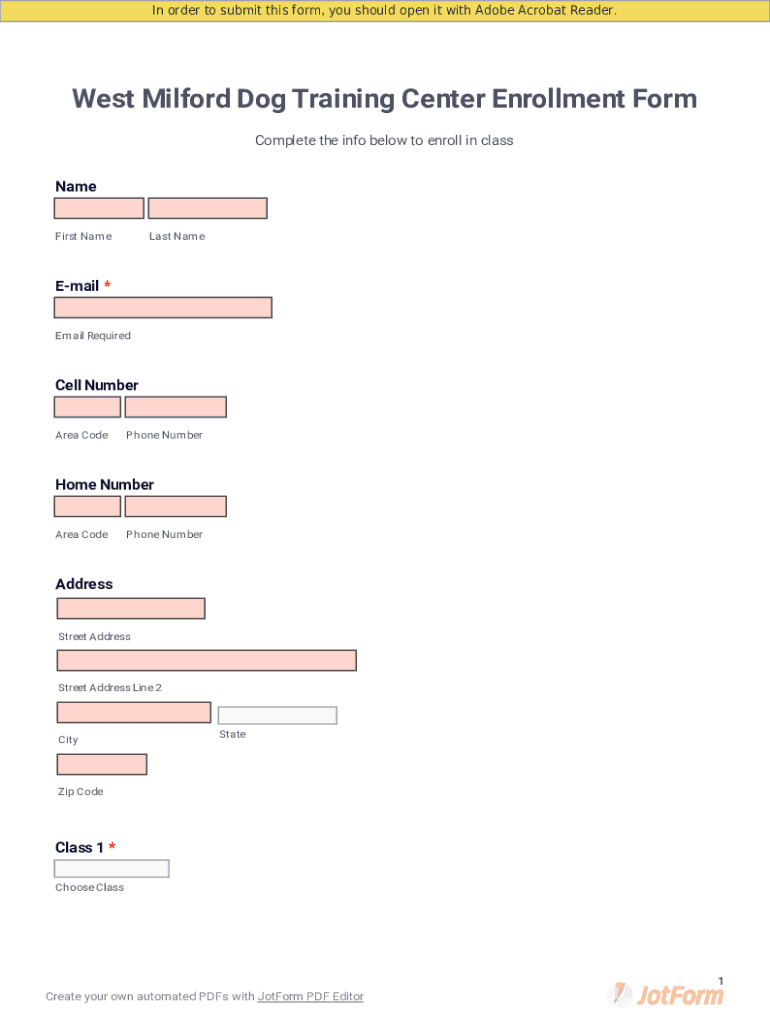Select the E-mail input field
This screenshot has width=770, height=1024.
(163, 308)
